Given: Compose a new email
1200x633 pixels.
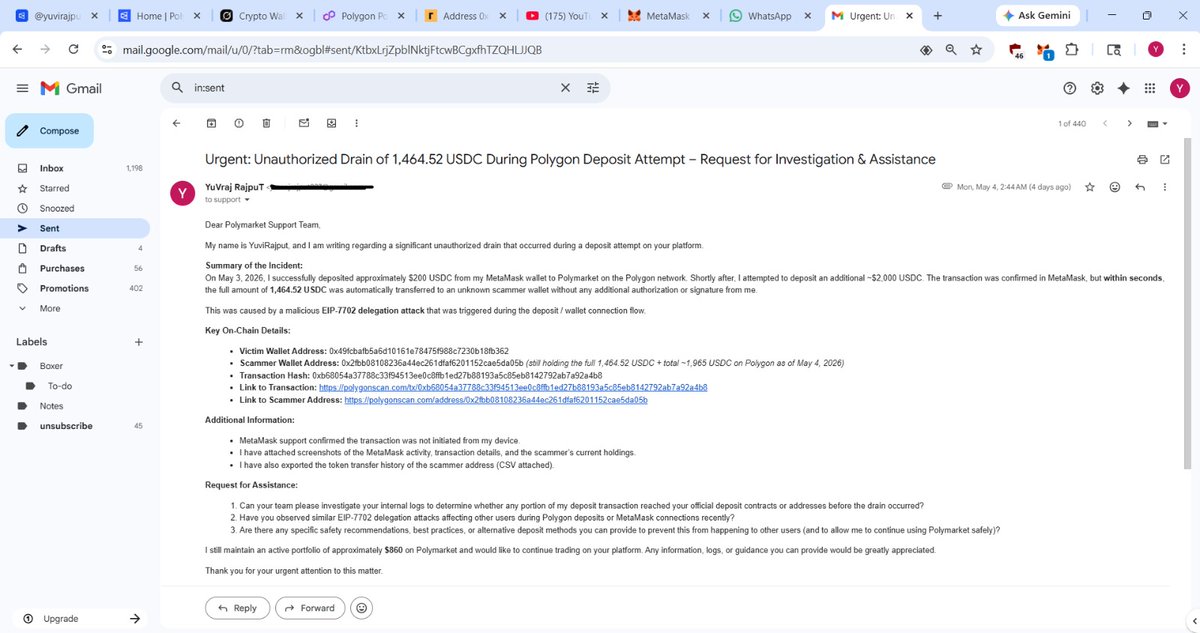Looking at the screenshot, I should (50, 131).
